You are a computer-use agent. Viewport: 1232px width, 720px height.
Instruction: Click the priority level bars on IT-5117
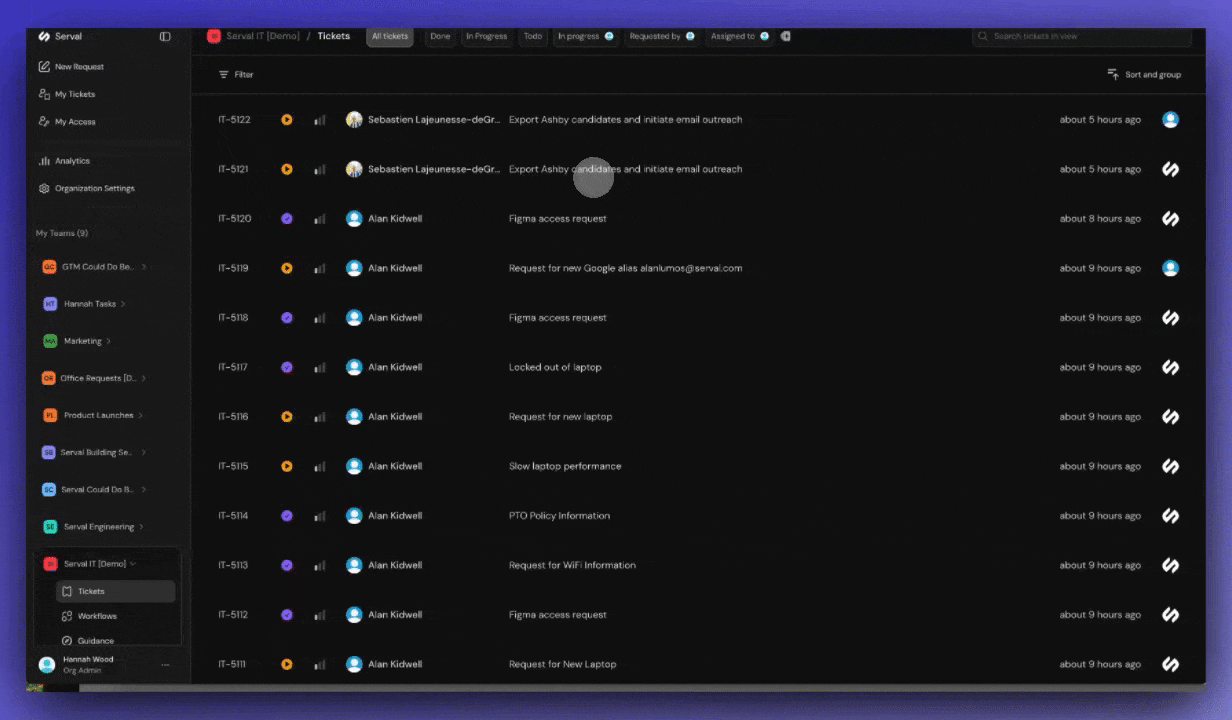(319, 367)
